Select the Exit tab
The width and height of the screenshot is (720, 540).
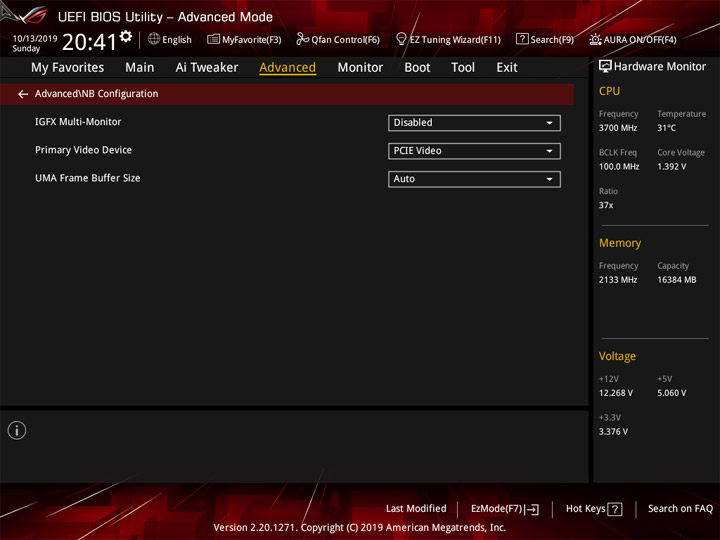[x=506, y=68]
